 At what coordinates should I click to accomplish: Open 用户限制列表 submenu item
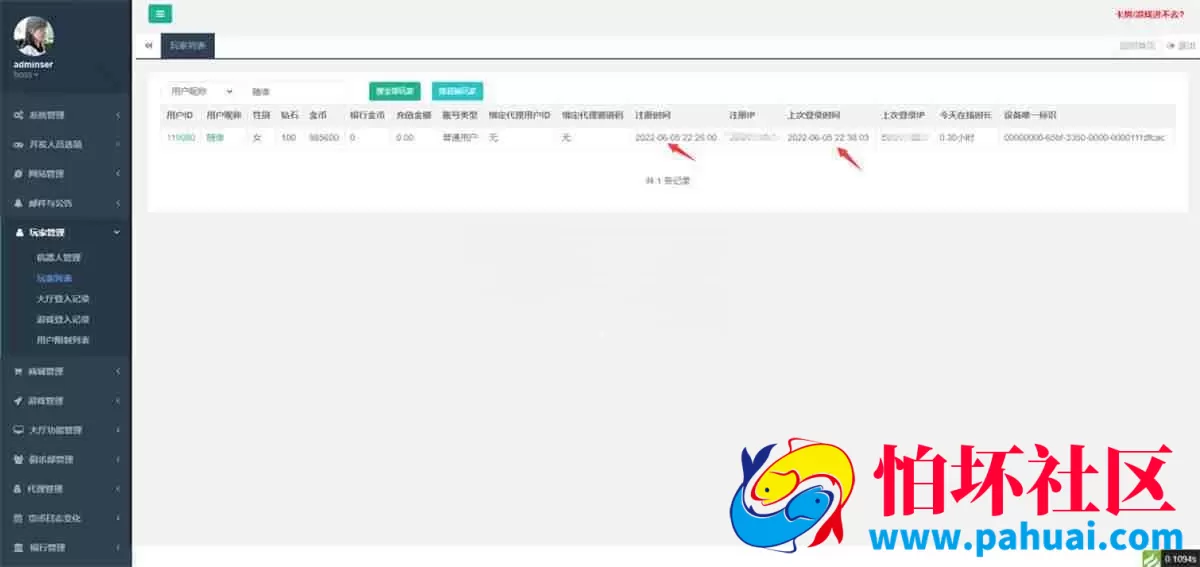pos(62,340)
